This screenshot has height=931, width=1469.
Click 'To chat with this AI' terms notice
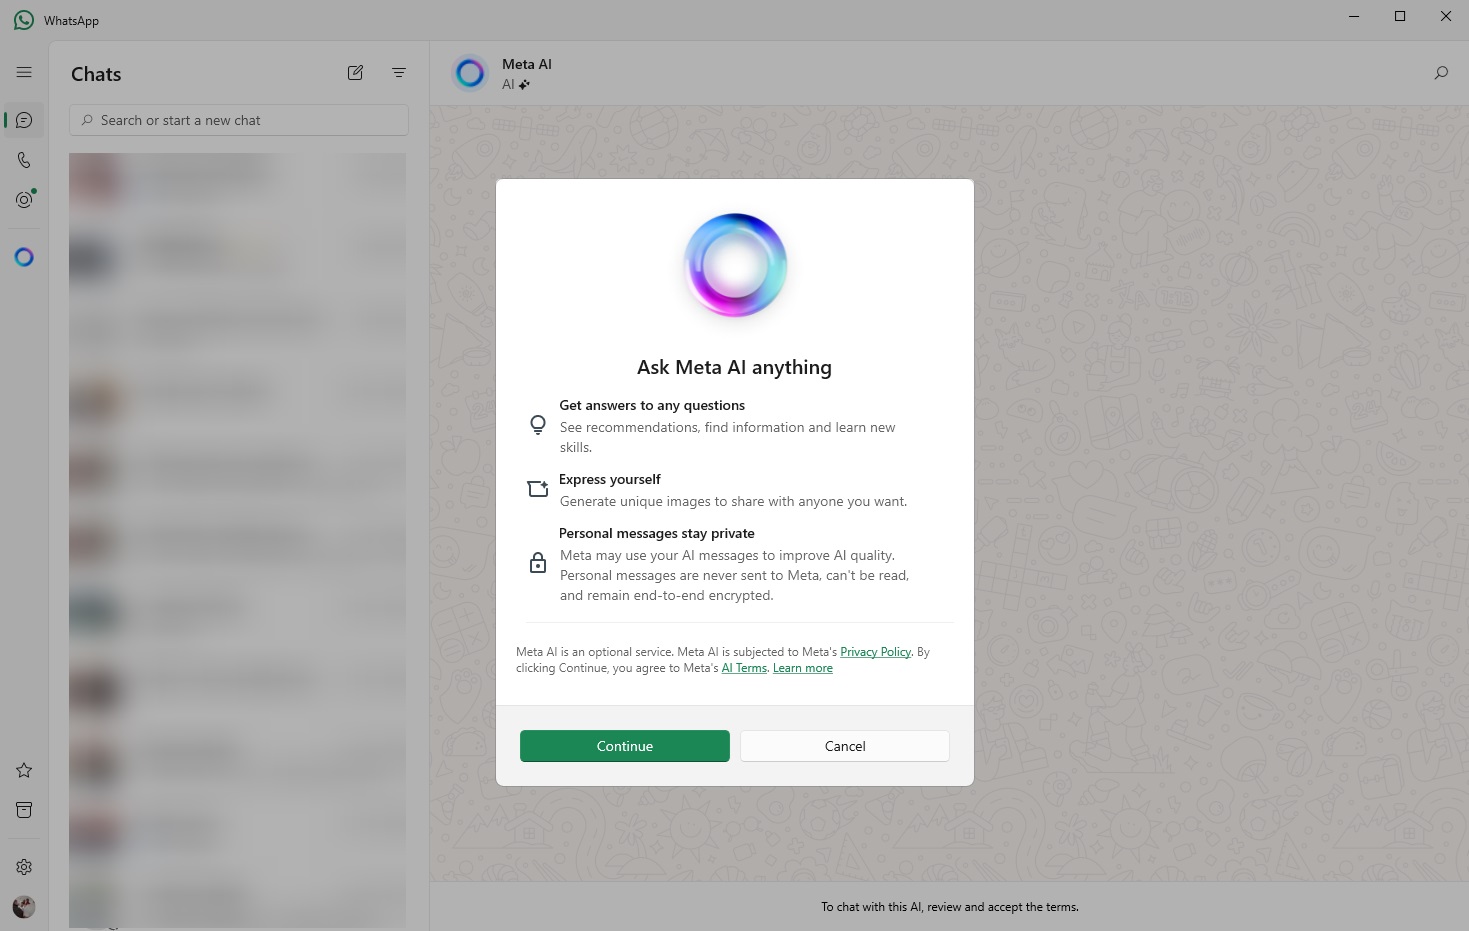pyautogui.click(x=950, y=907)
